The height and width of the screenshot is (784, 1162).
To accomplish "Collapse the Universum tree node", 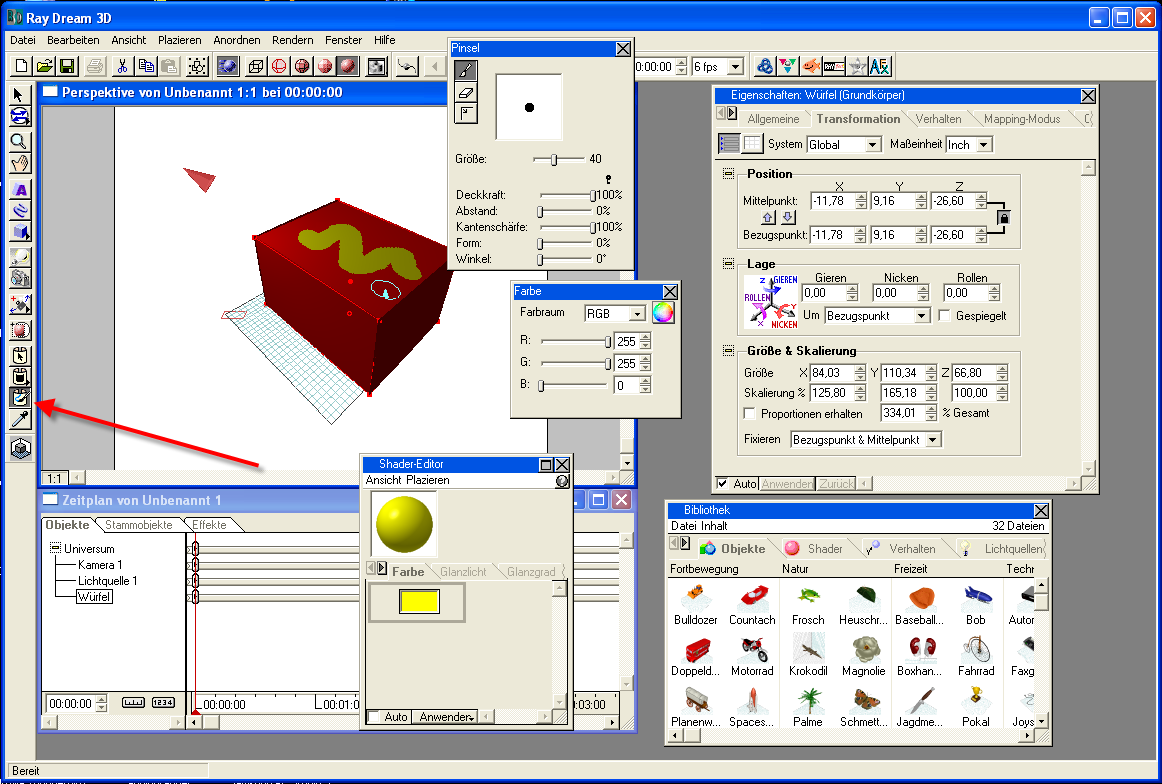I will (54, 549).
